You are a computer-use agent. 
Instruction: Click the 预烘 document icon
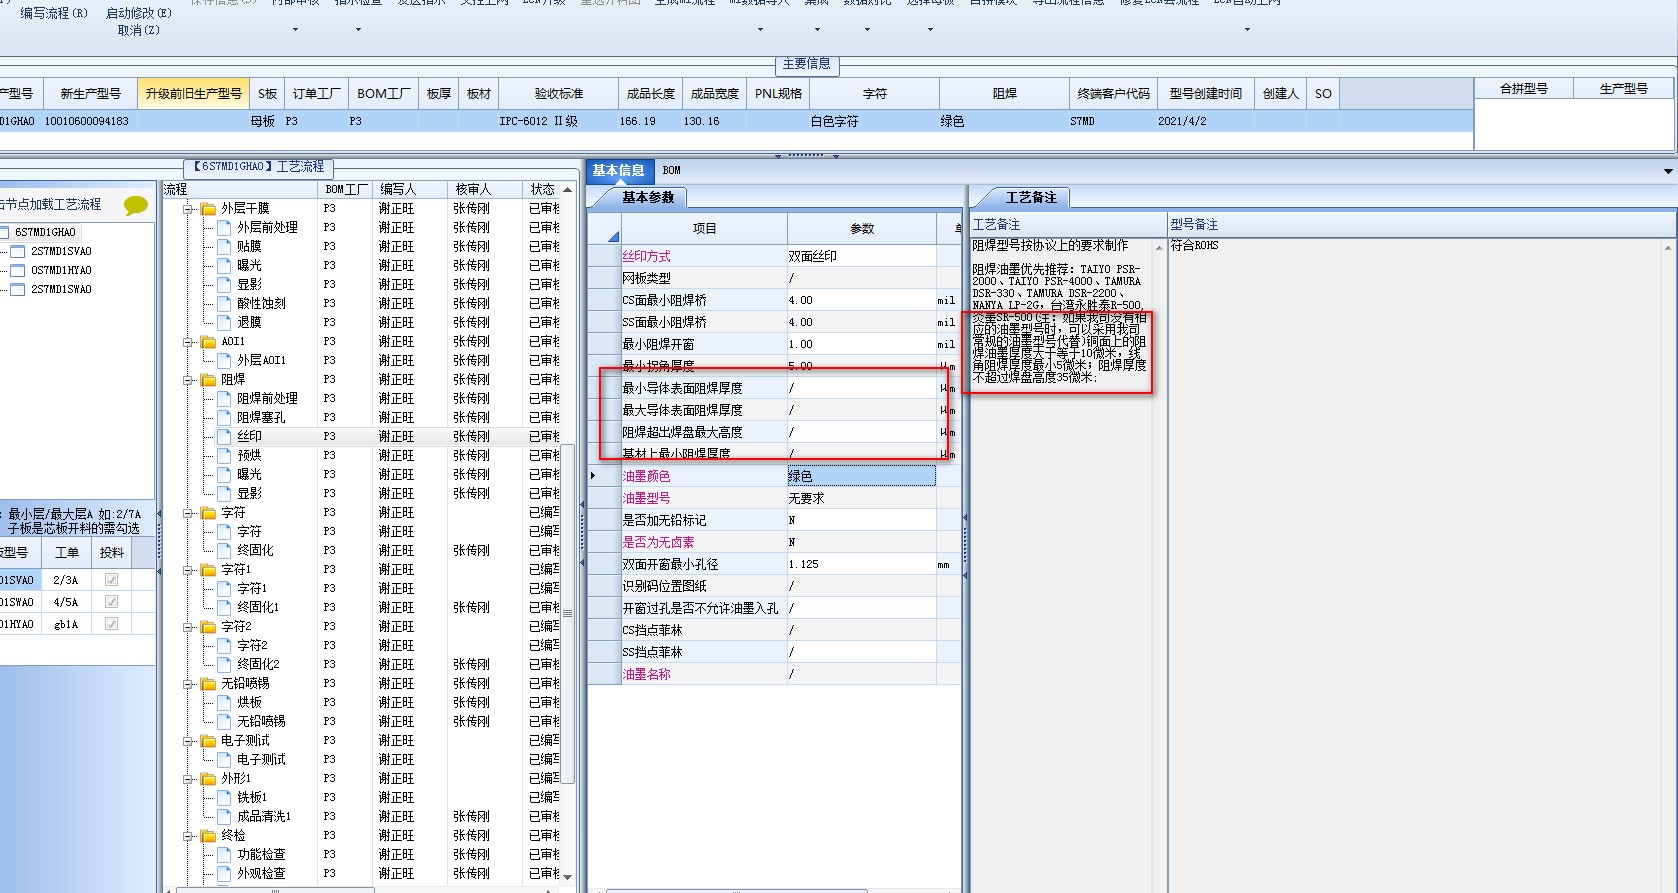(x=224, y=456)
